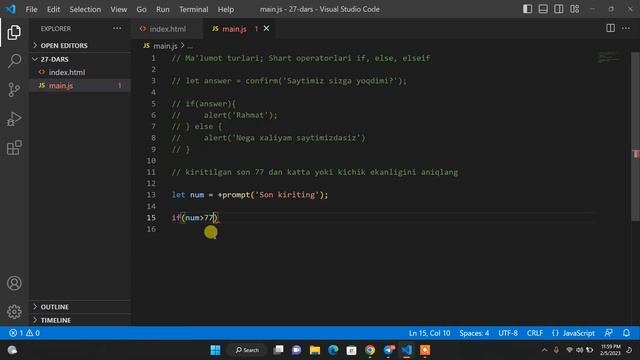The height and width of the screenshot is (360, 640).
Task: Open Microsoft Store from the taskbar
Action: [351, 350]
